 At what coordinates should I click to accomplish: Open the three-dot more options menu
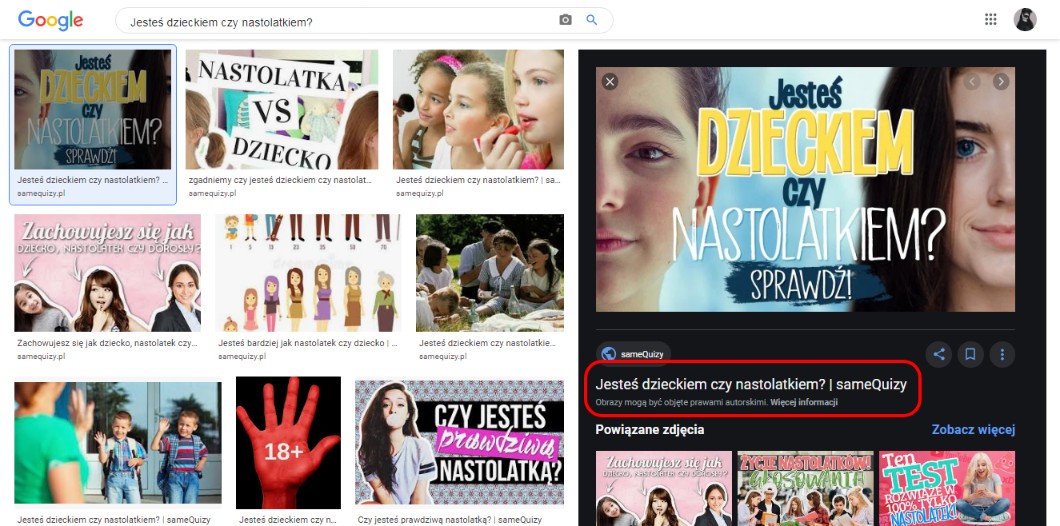1001,353
